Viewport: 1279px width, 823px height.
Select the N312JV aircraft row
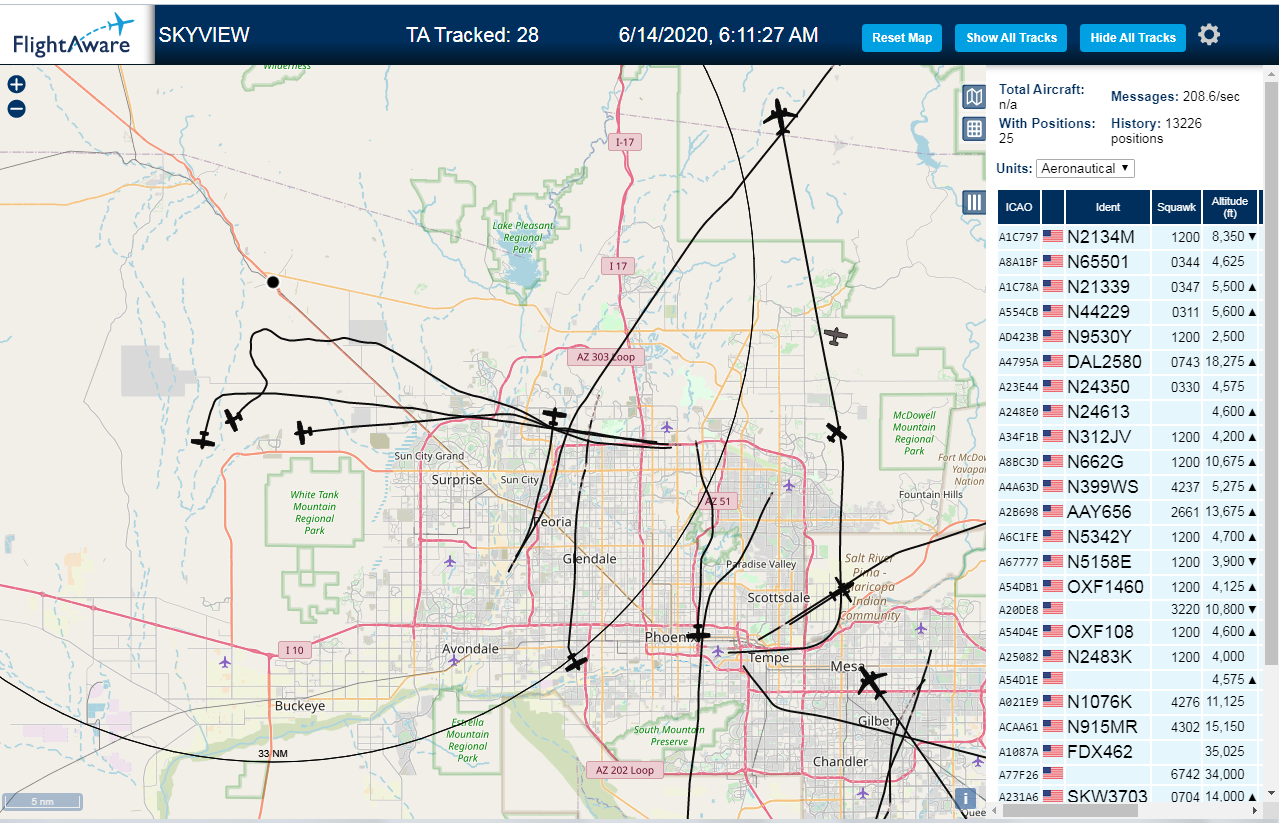1129,437
